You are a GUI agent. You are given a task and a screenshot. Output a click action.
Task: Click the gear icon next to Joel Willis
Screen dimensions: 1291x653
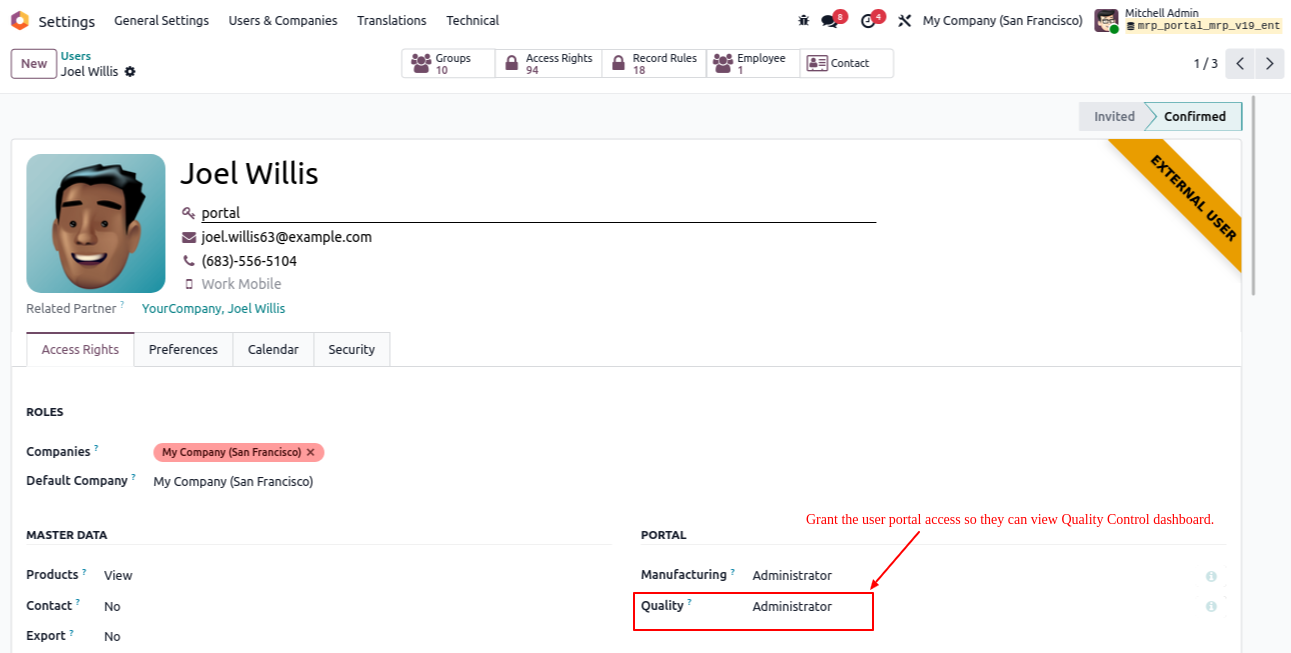click(130, 72)
